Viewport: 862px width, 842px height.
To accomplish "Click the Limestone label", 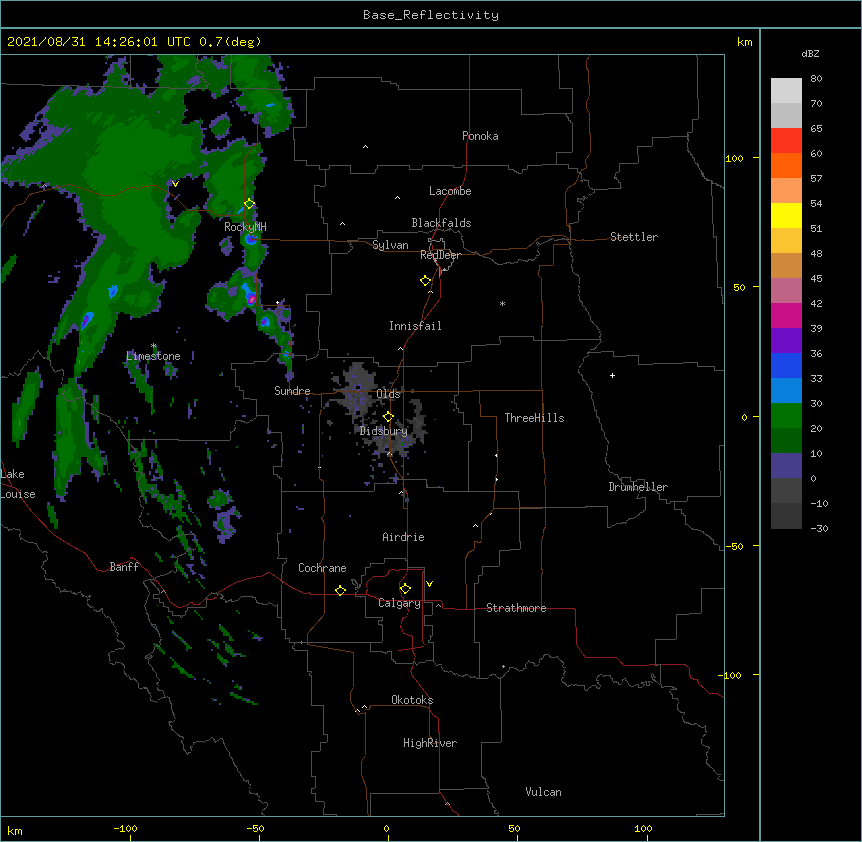I will (153, 356).
